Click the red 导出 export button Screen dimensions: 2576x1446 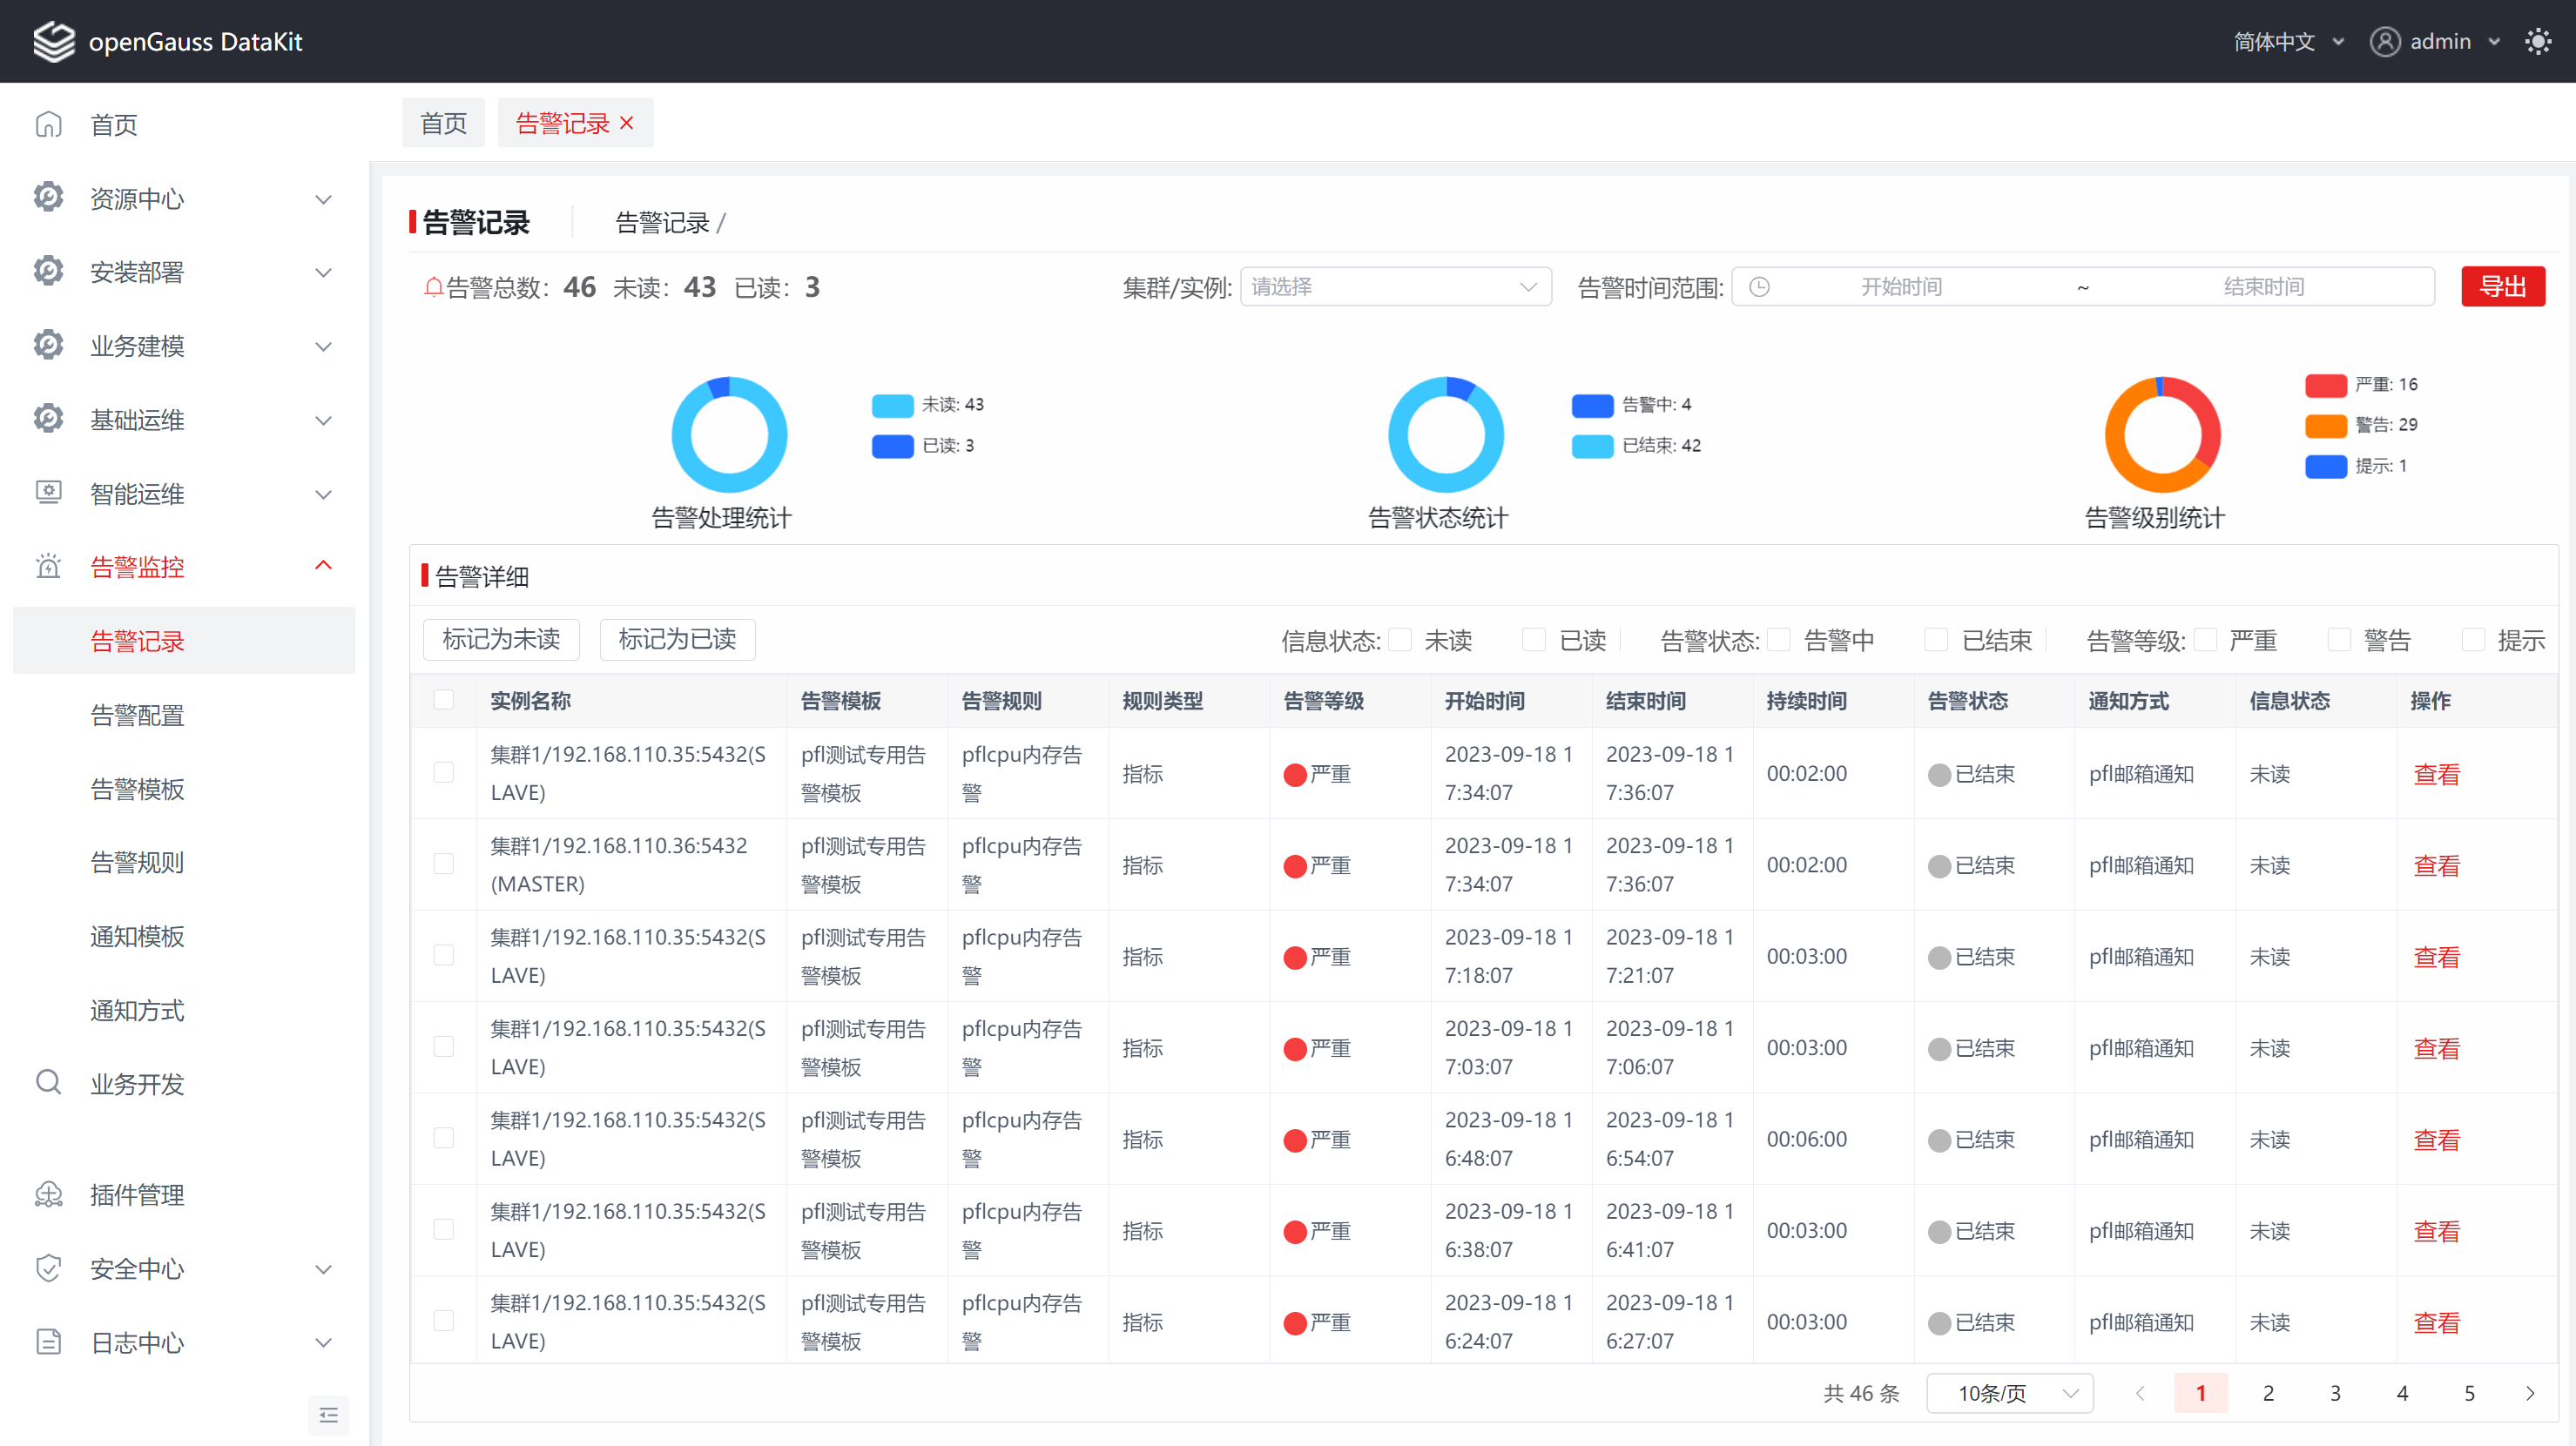pos(2502,287)
